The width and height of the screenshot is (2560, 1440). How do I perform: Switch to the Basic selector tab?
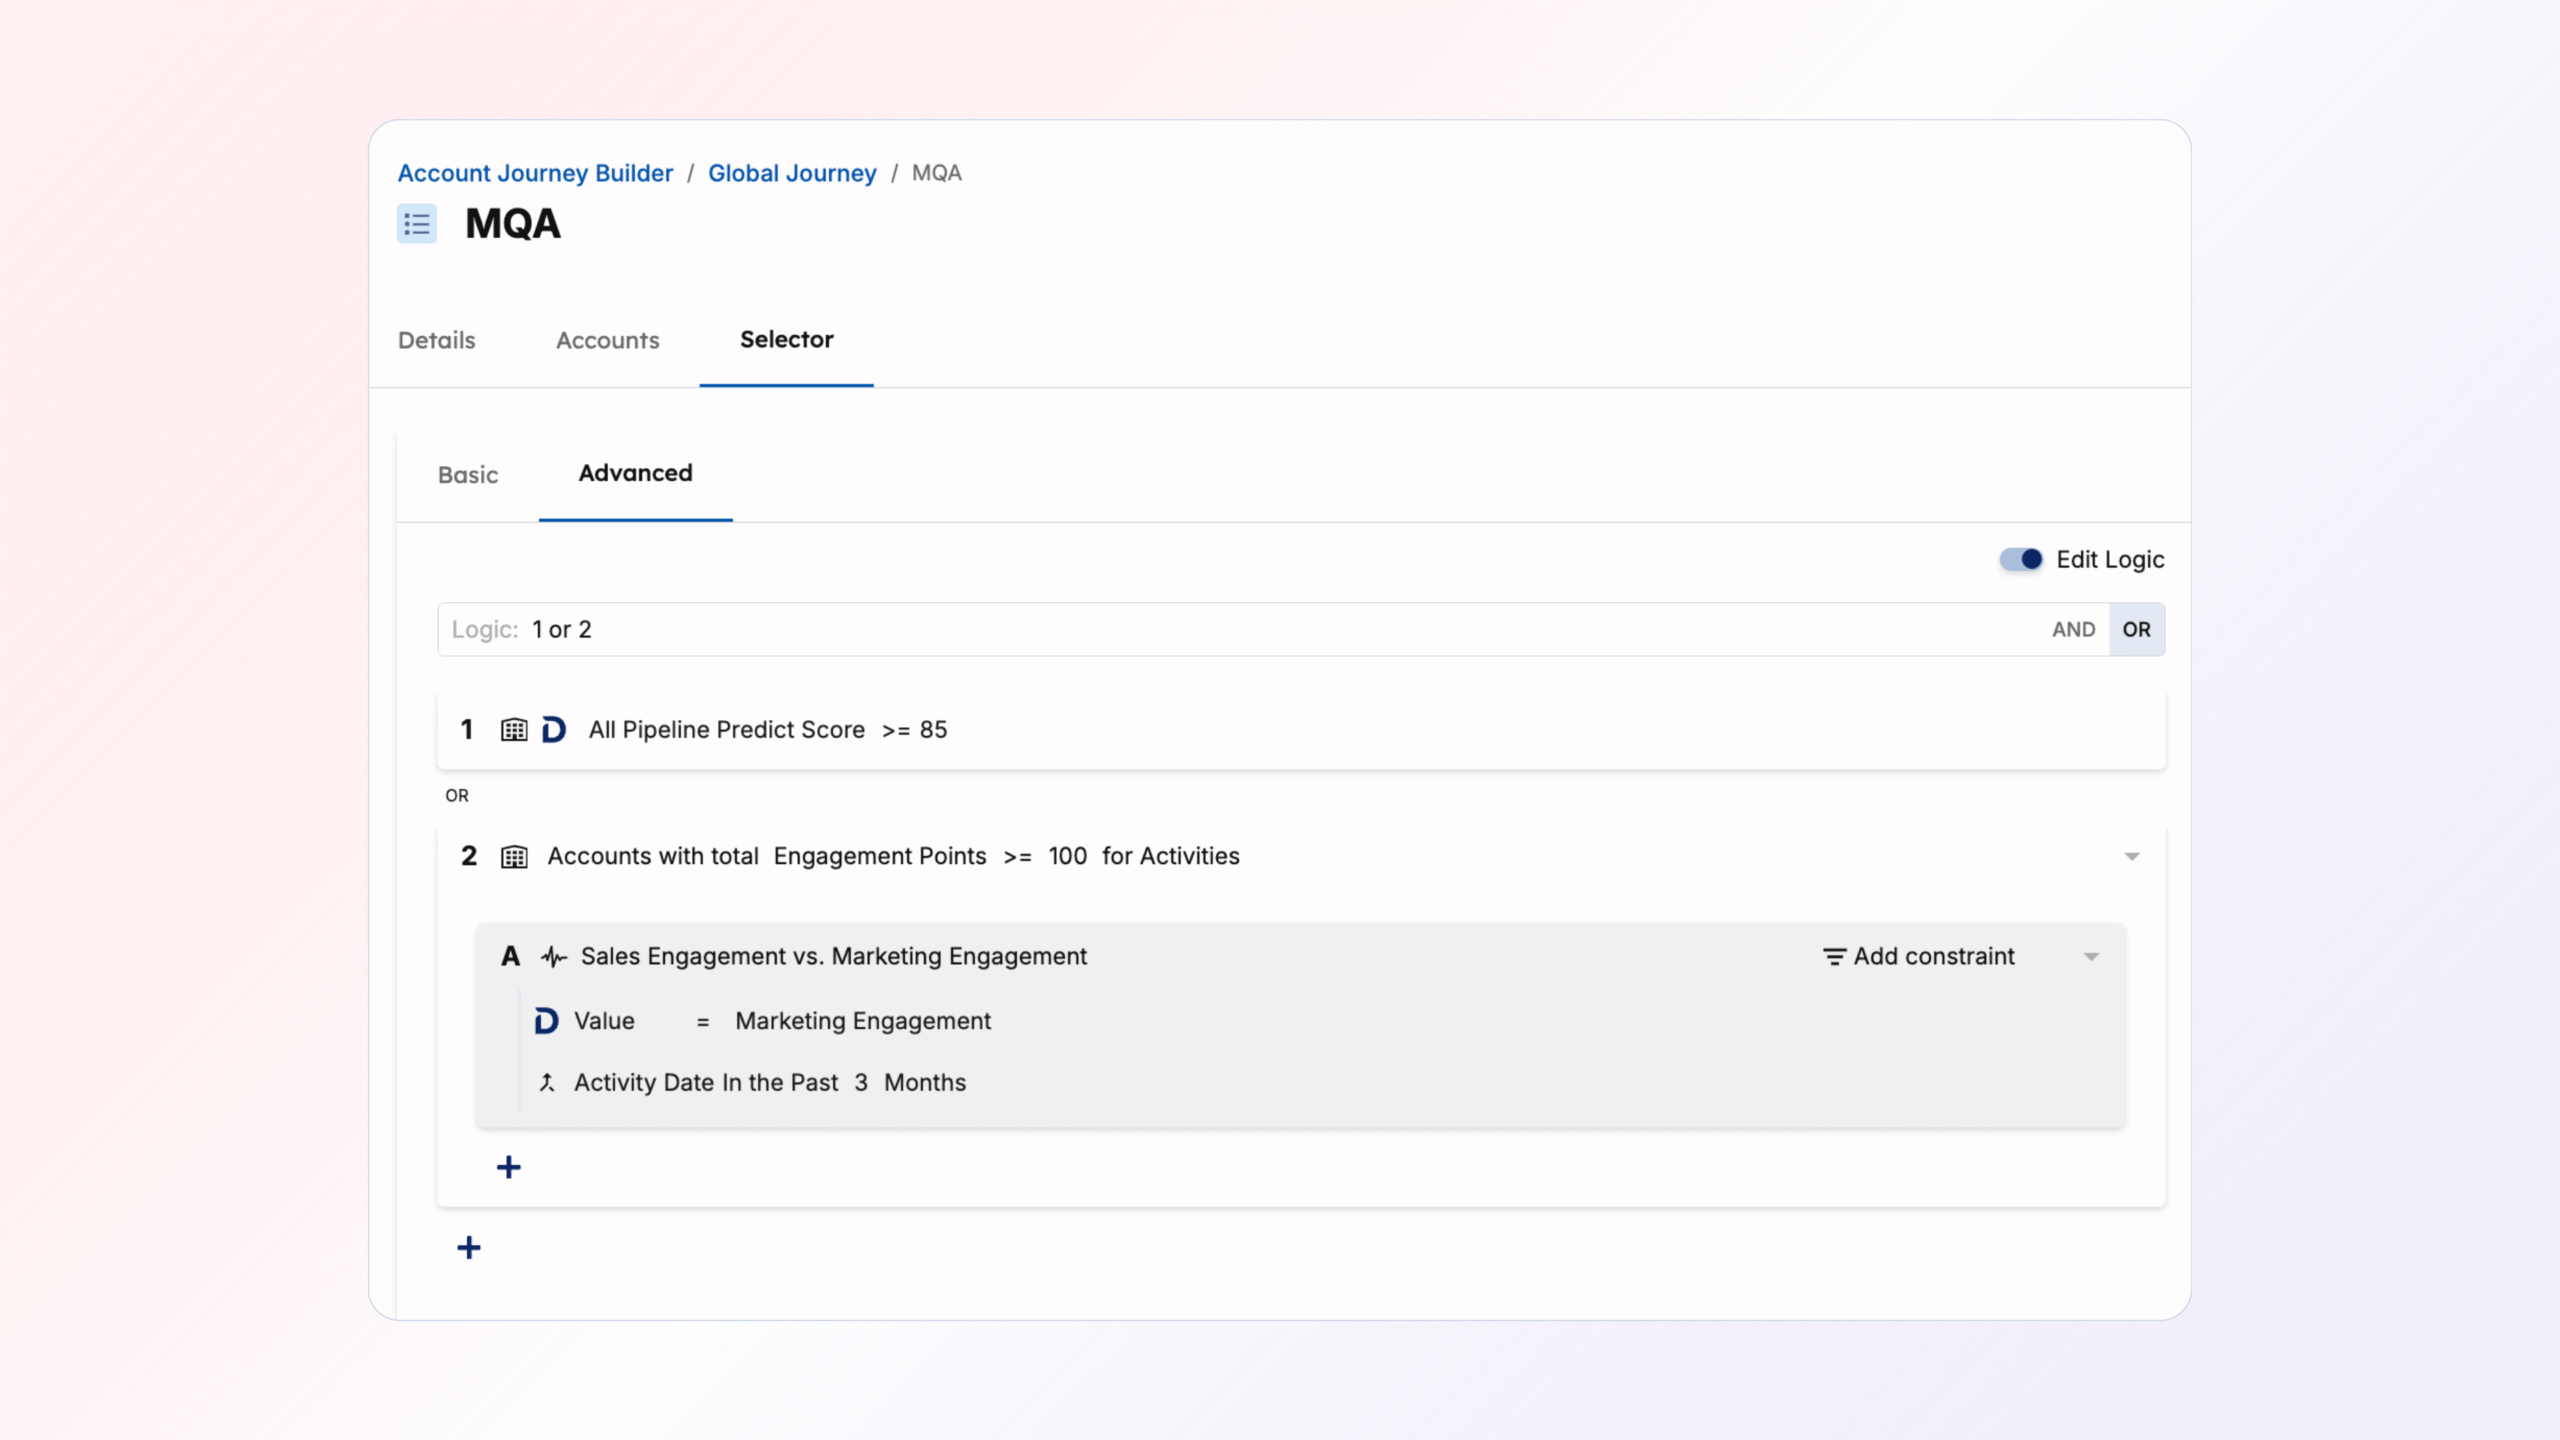(x=467, y=475)
